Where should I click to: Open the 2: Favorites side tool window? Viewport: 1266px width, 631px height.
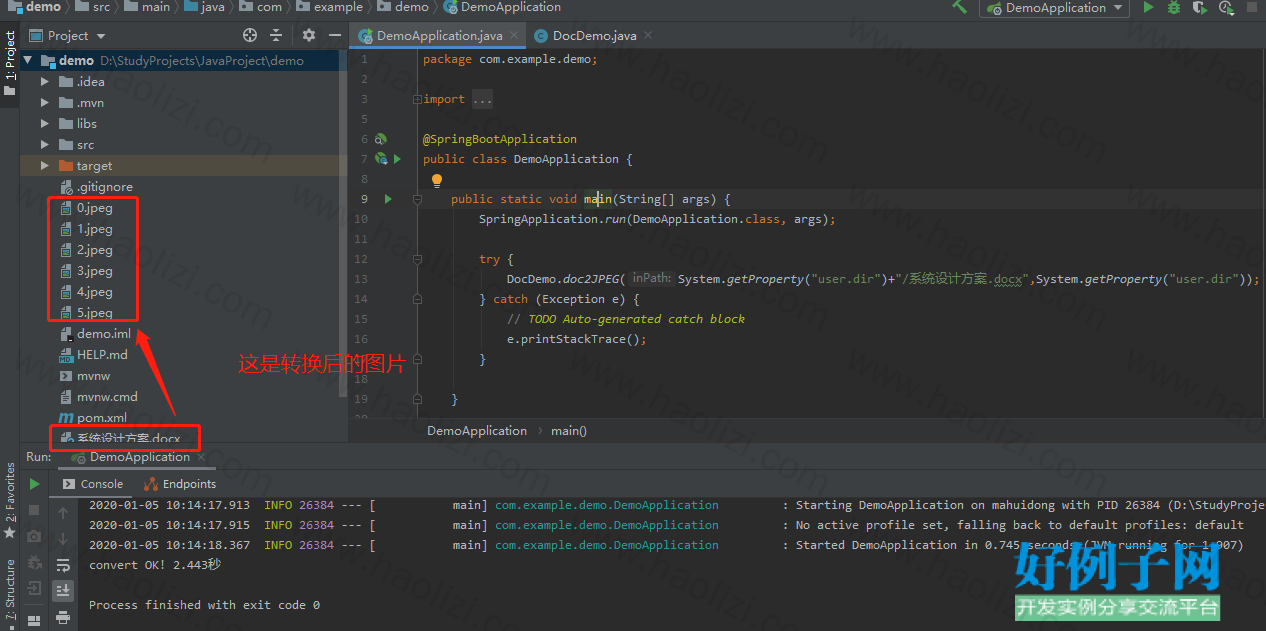click(x=10, y=500)
